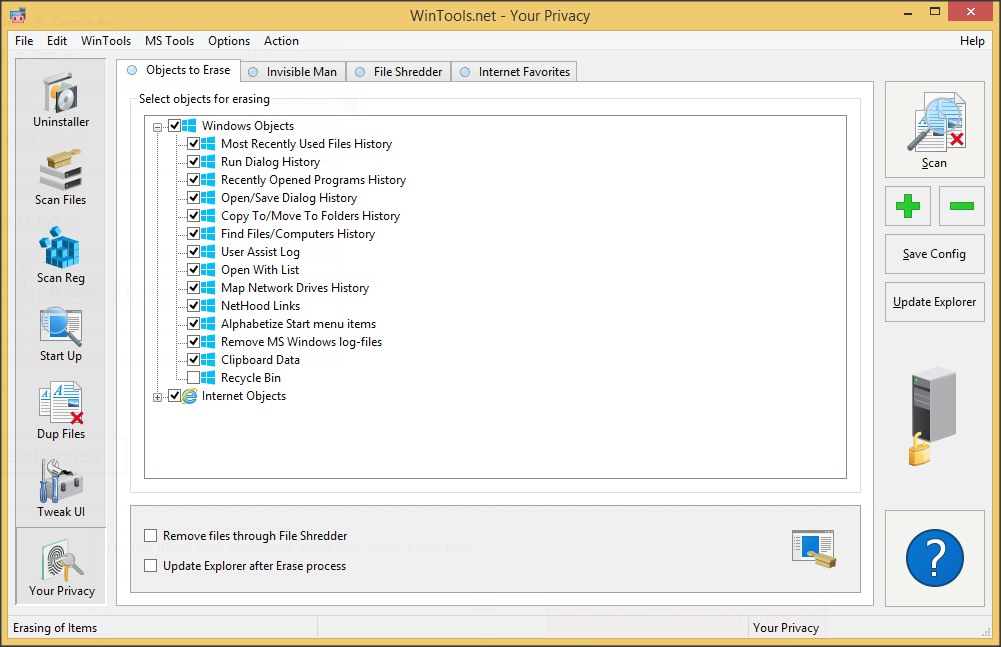Click Windows icon next to Most Recently Used Files History
This screenshot has height=647, width=1001.
coord(208,144)
